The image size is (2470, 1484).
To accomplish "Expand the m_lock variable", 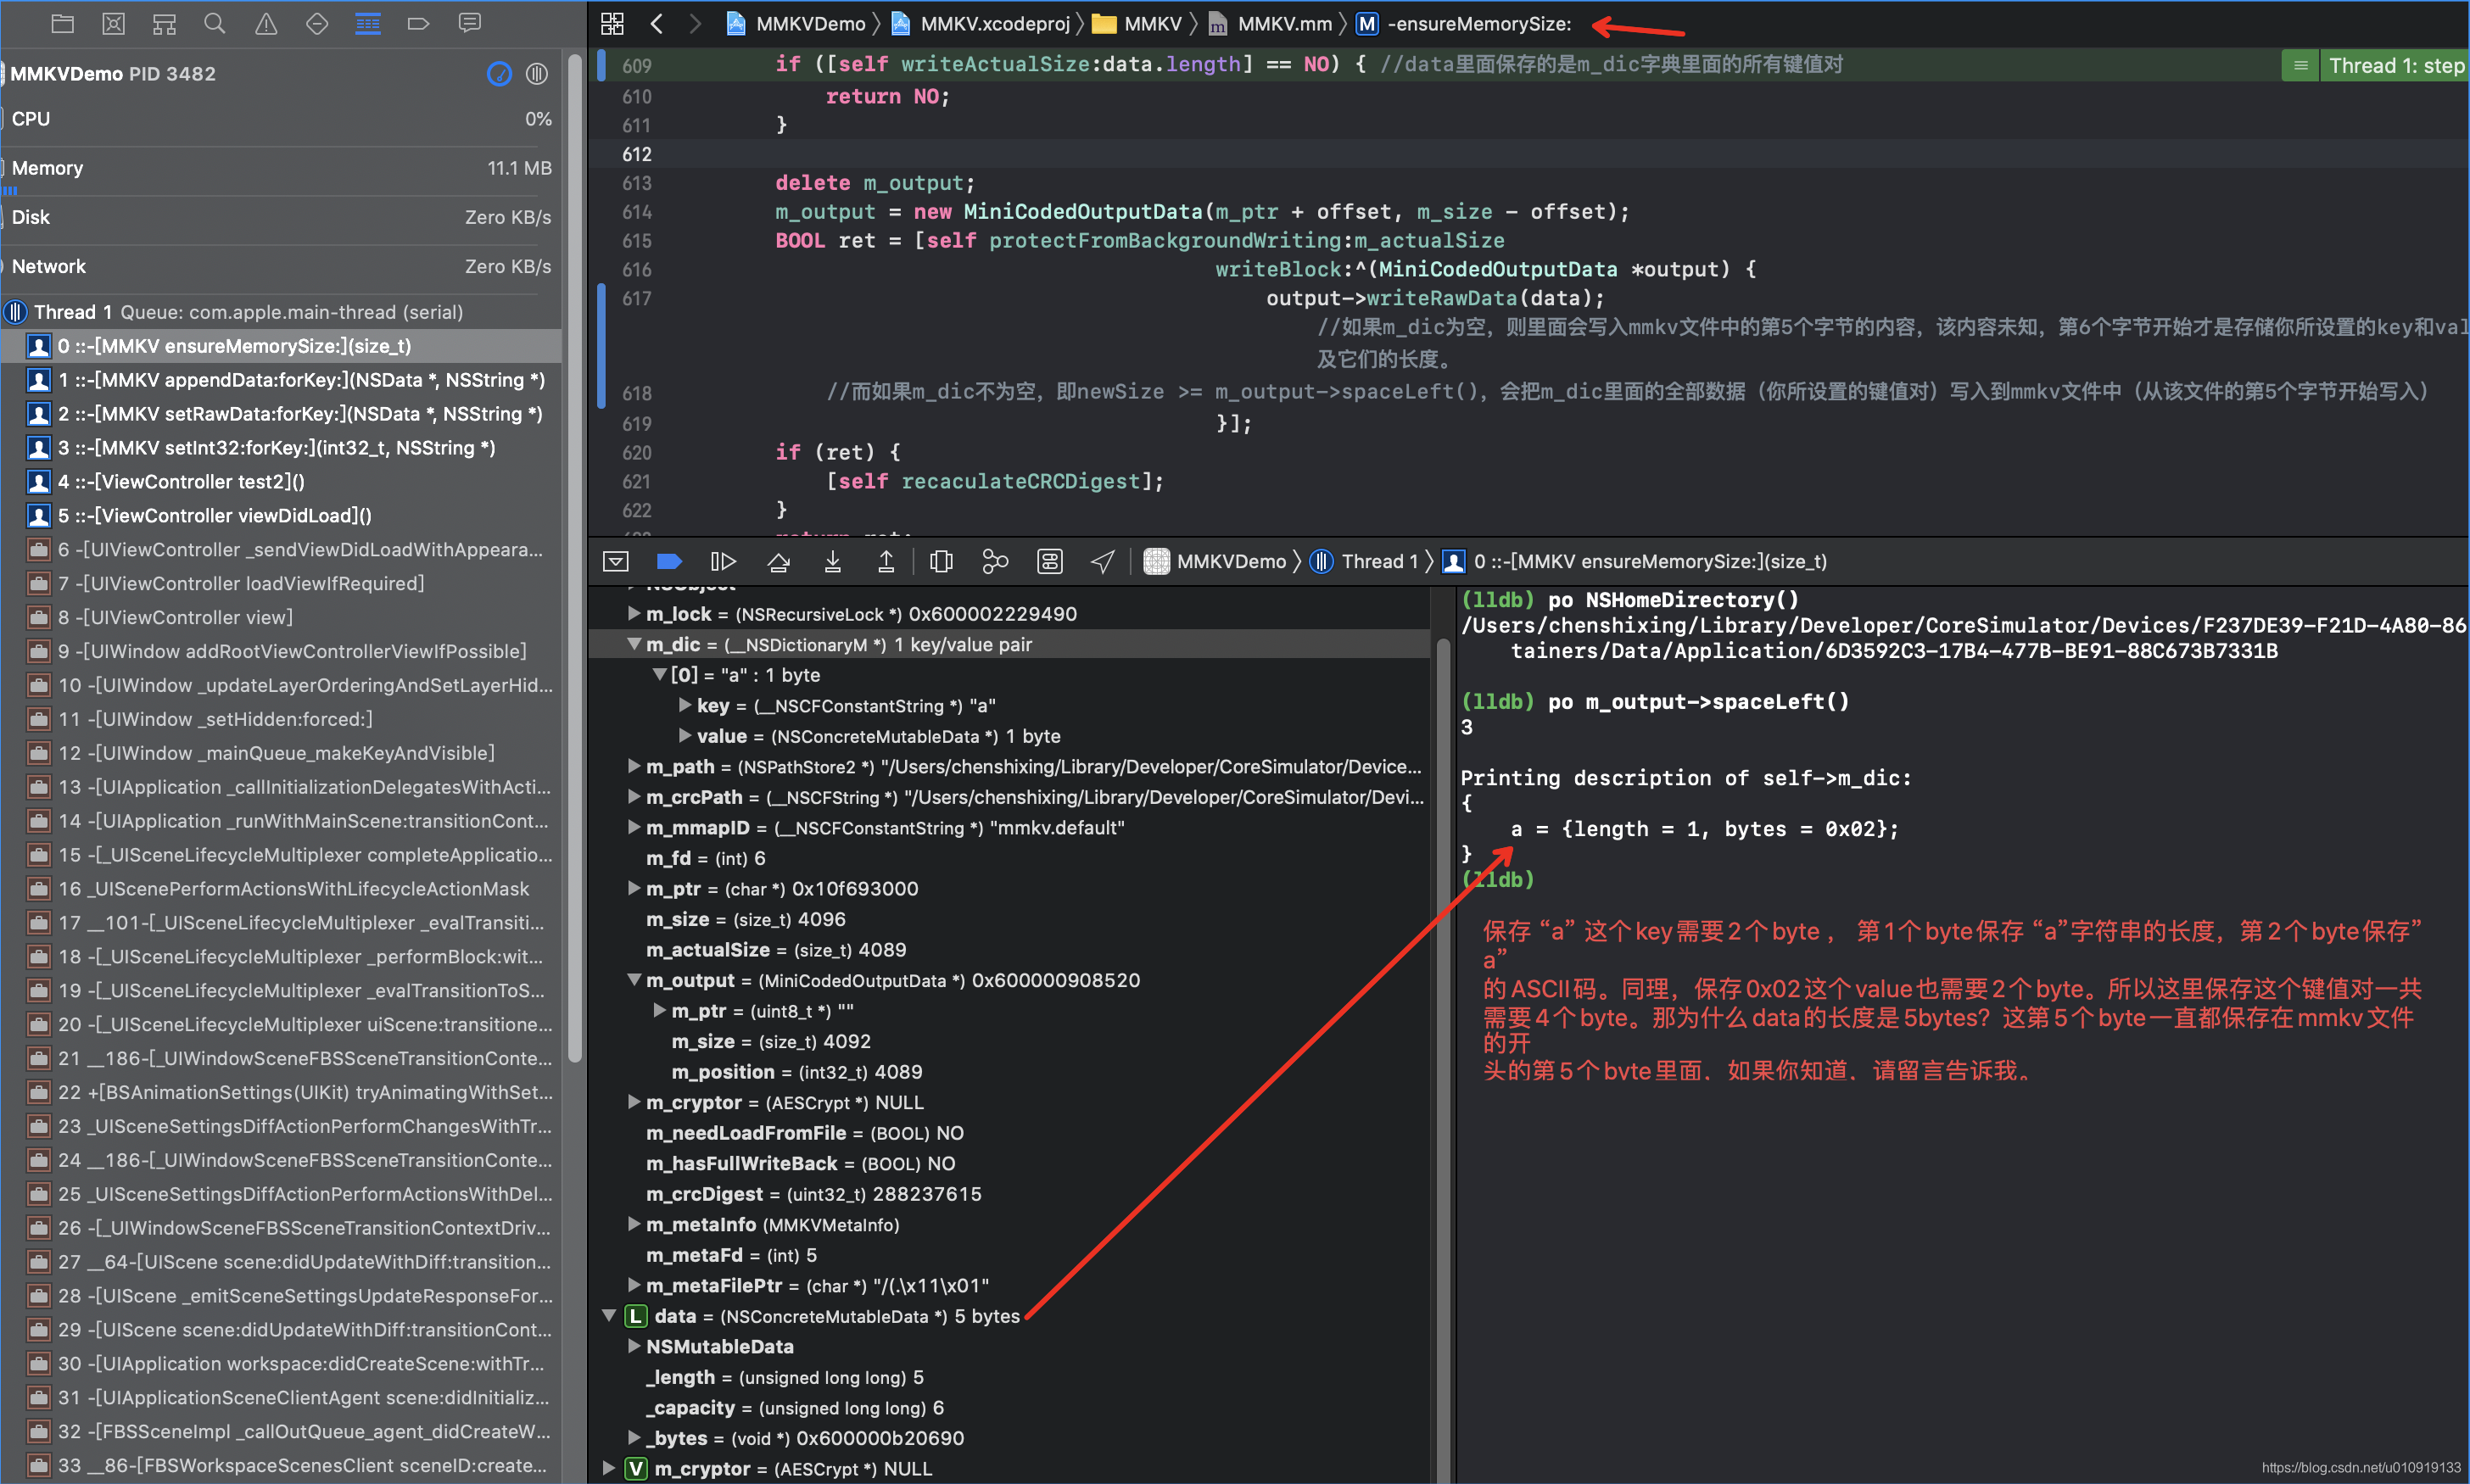I will [x=633, y=614].
